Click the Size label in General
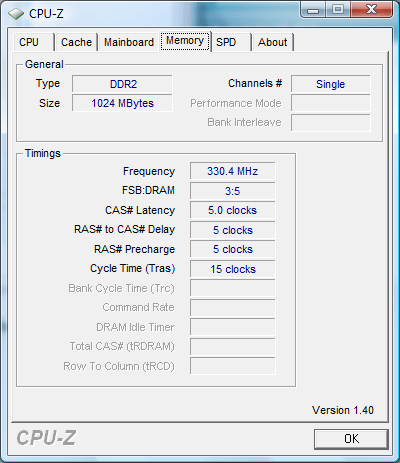400x463 pixels. pos(49,103)
